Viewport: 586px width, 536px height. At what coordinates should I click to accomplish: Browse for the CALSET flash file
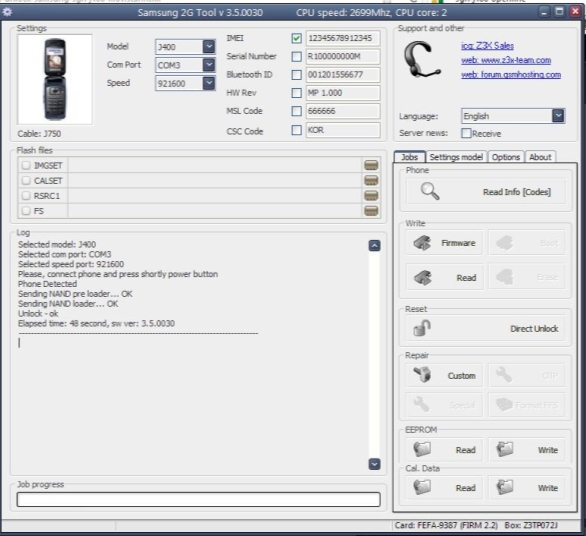[371, 181]
